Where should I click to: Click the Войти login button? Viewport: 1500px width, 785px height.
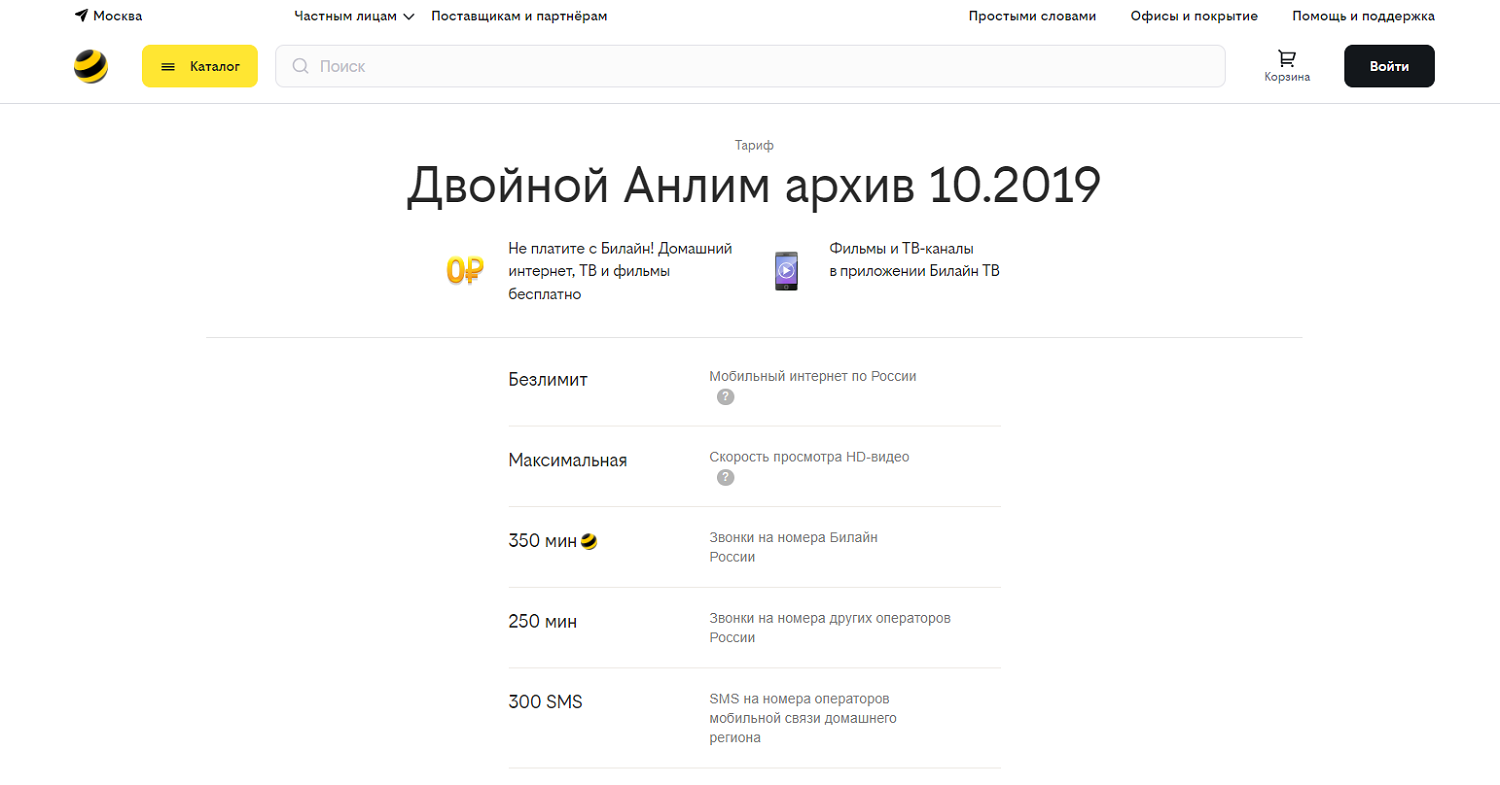[x=1389, y=66]
